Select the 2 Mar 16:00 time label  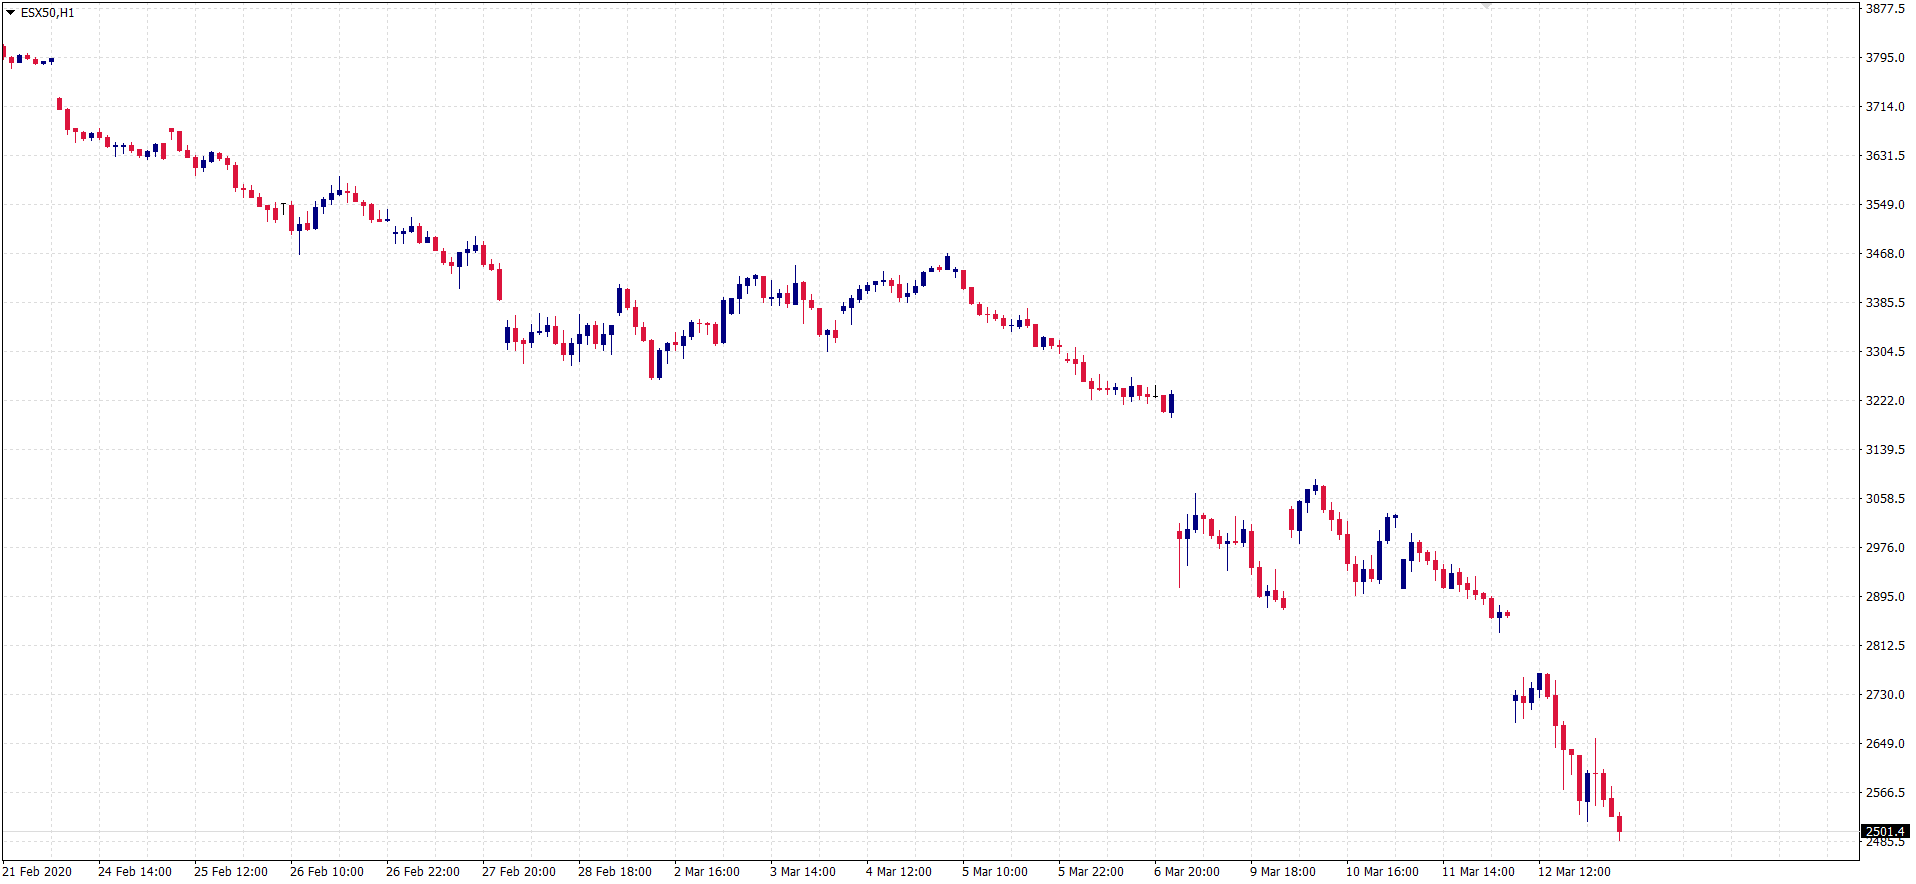(707, 872)
